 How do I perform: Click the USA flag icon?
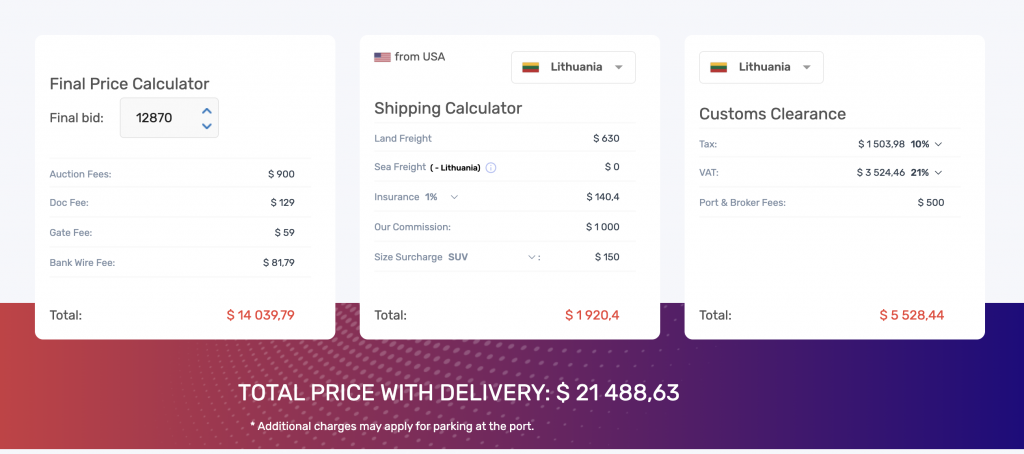[x=382, y=57]
